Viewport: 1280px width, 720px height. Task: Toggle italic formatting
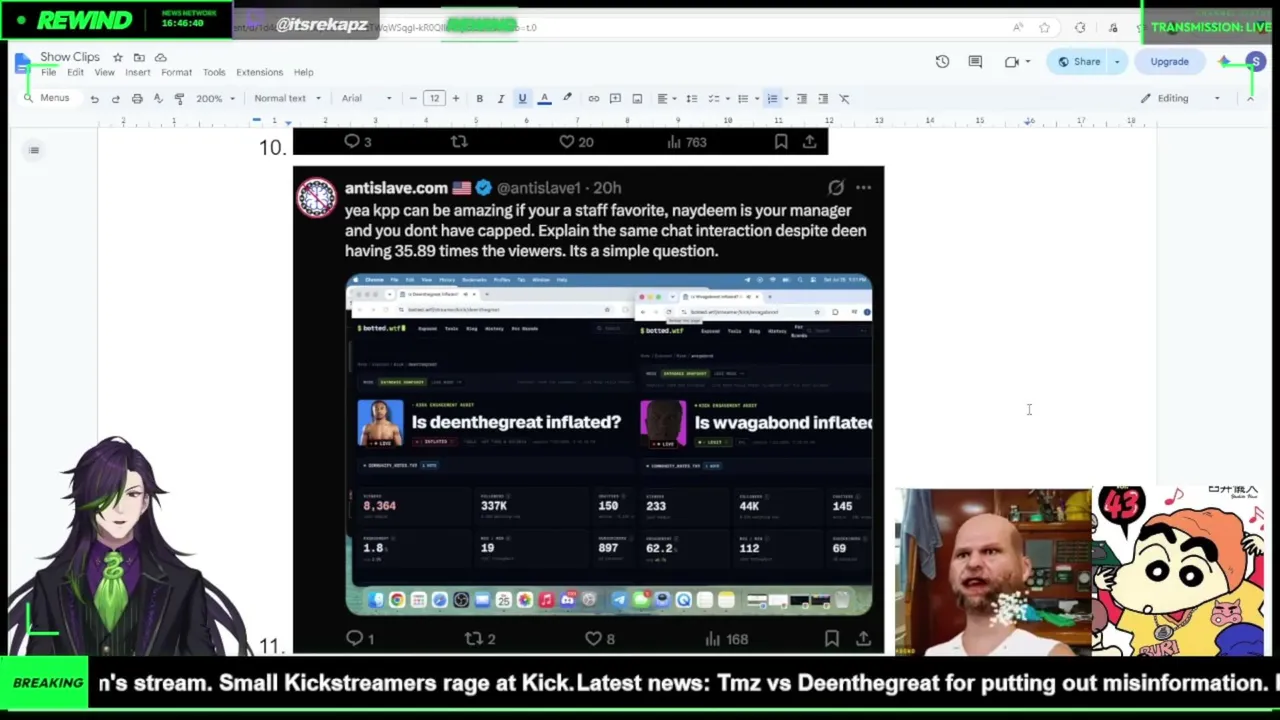coord(500,99)
